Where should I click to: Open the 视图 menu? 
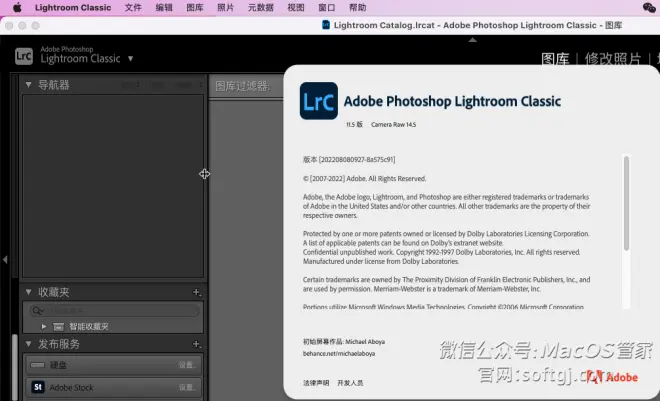[295, 7]
